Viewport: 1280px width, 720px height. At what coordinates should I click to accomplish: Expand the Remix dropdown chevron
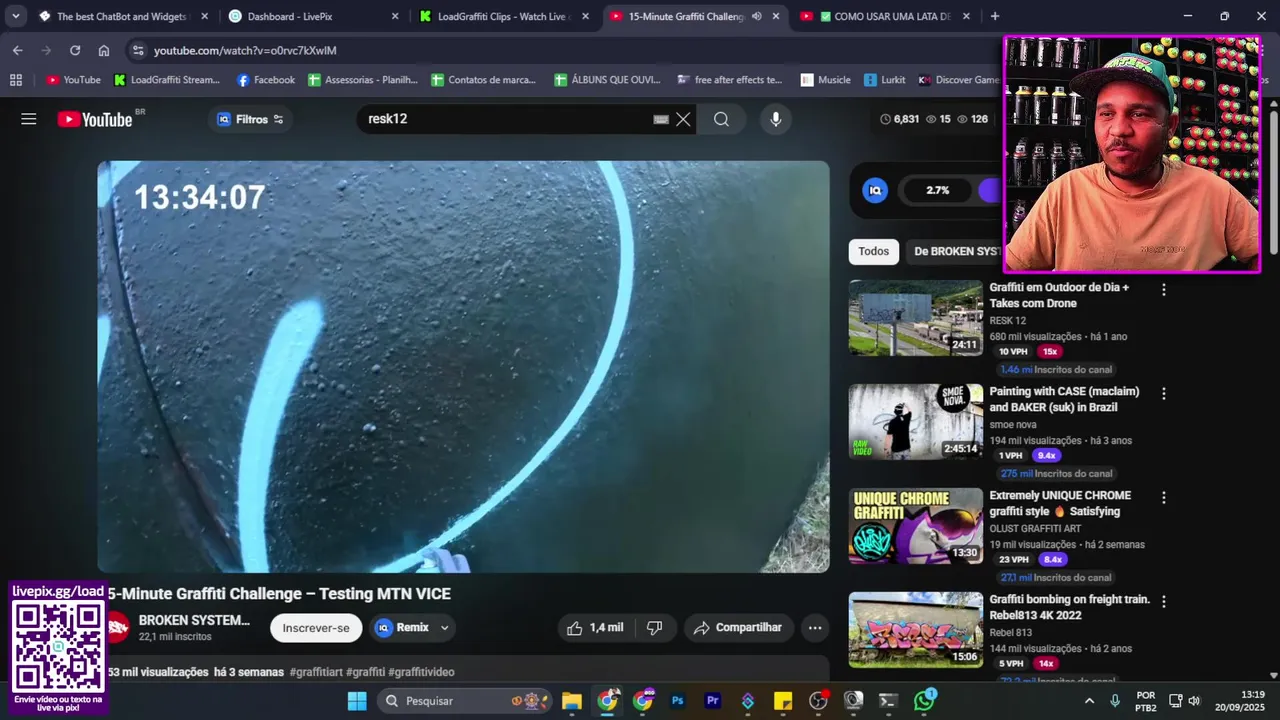click(444, 628)
